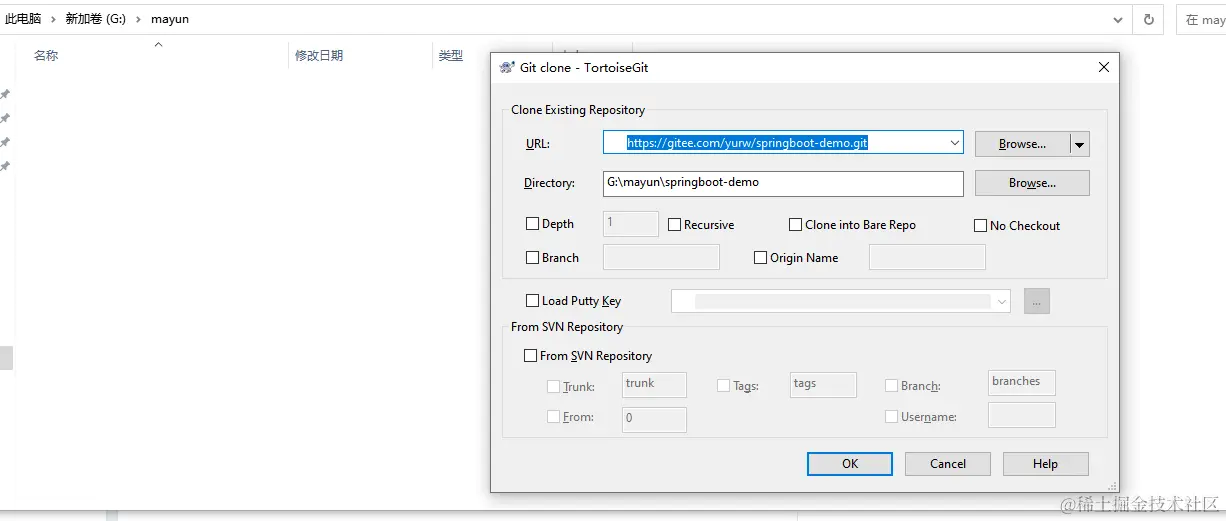Toggle the SVN Username checkbox
The image size is (1226, 521).
coord(891,417)
